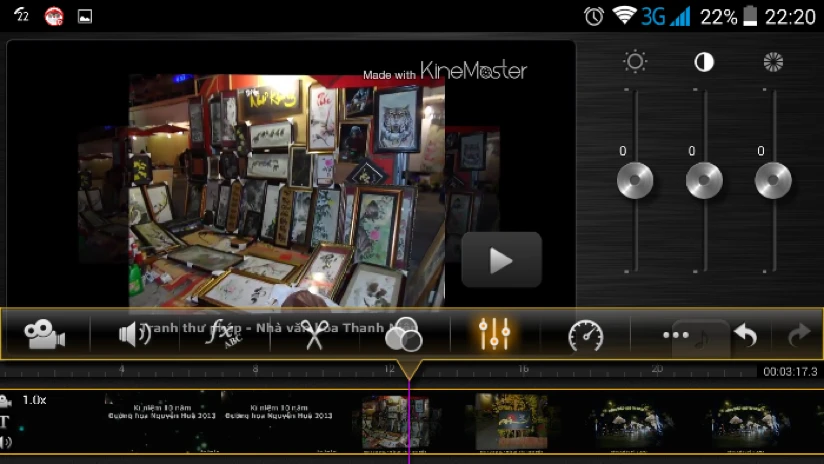Open the color filter circles tool
This screenshot has width=824, height=464.
tap(403, 334)
